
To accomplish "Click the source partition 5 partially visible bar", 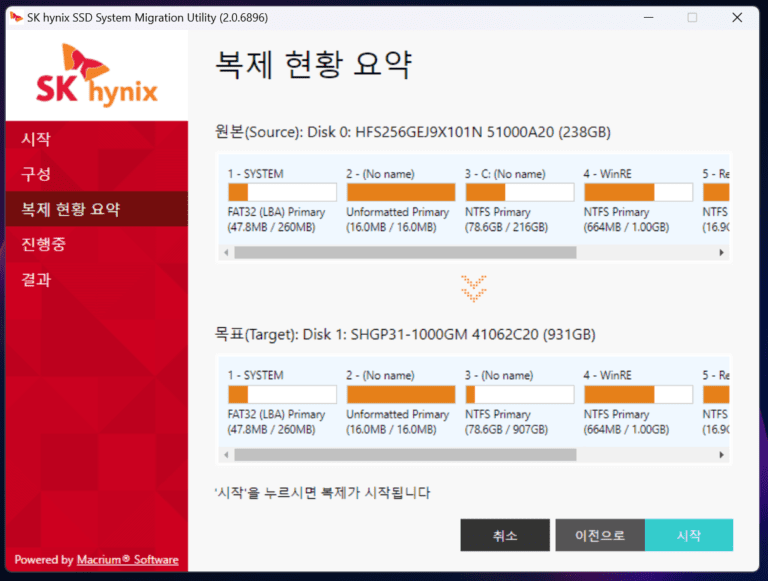I will tap(716, 192).
